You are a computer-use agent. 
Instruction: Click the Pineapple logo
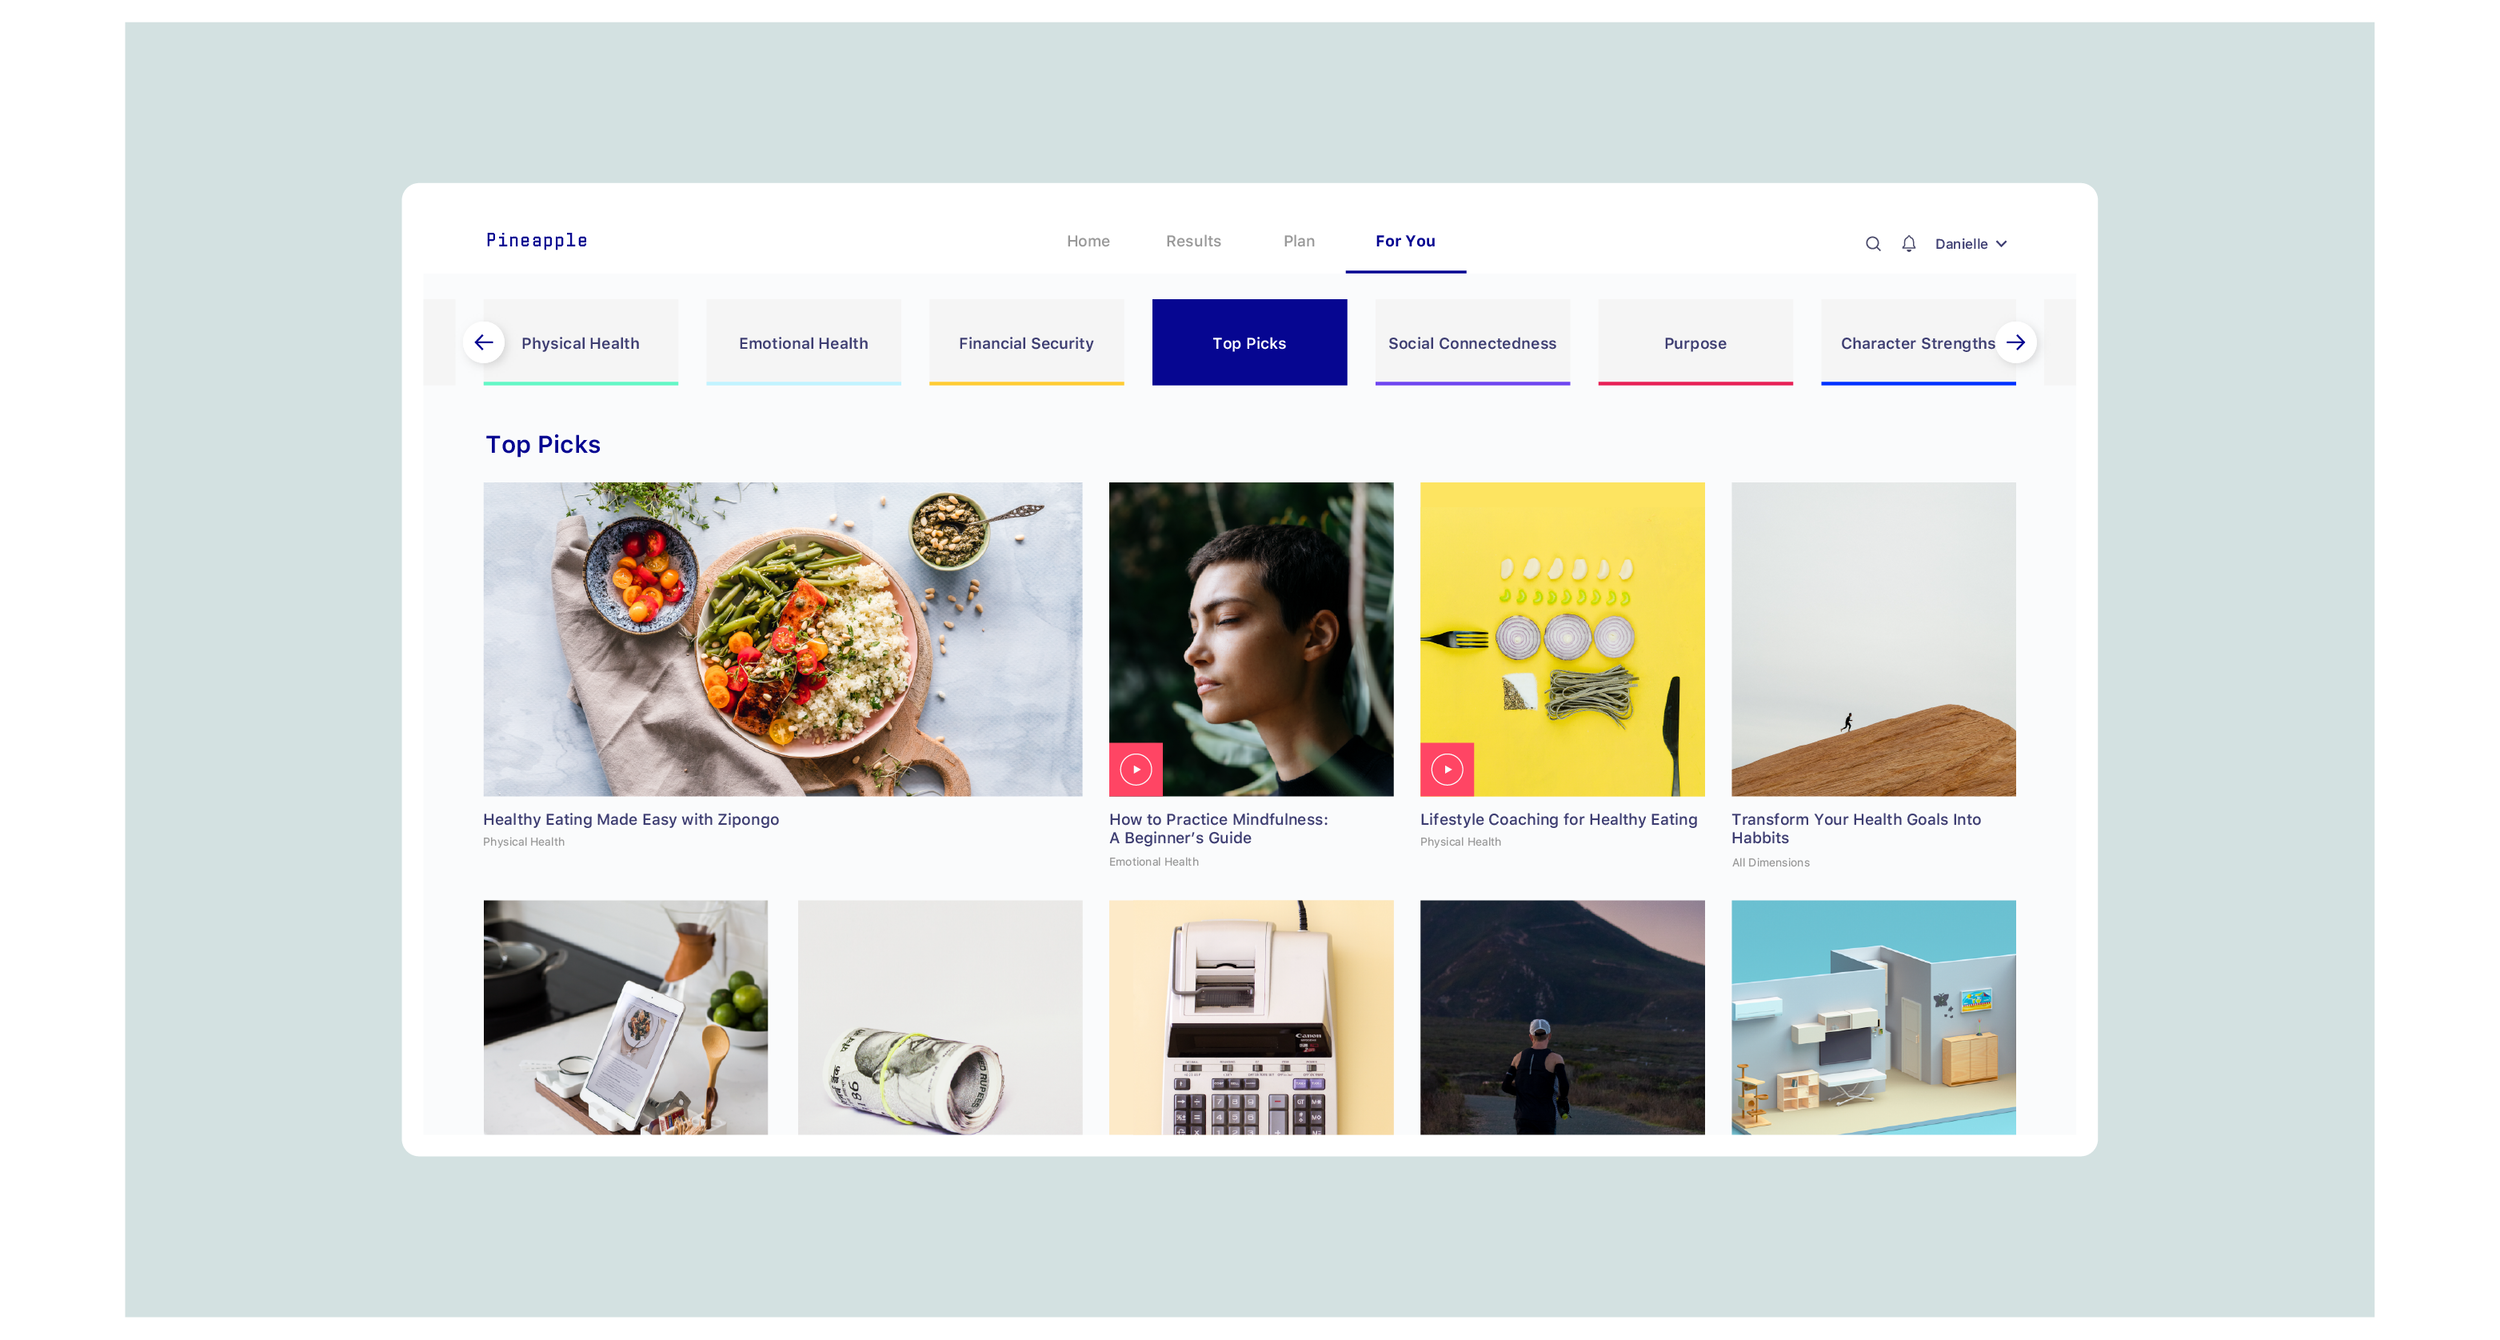537,240
